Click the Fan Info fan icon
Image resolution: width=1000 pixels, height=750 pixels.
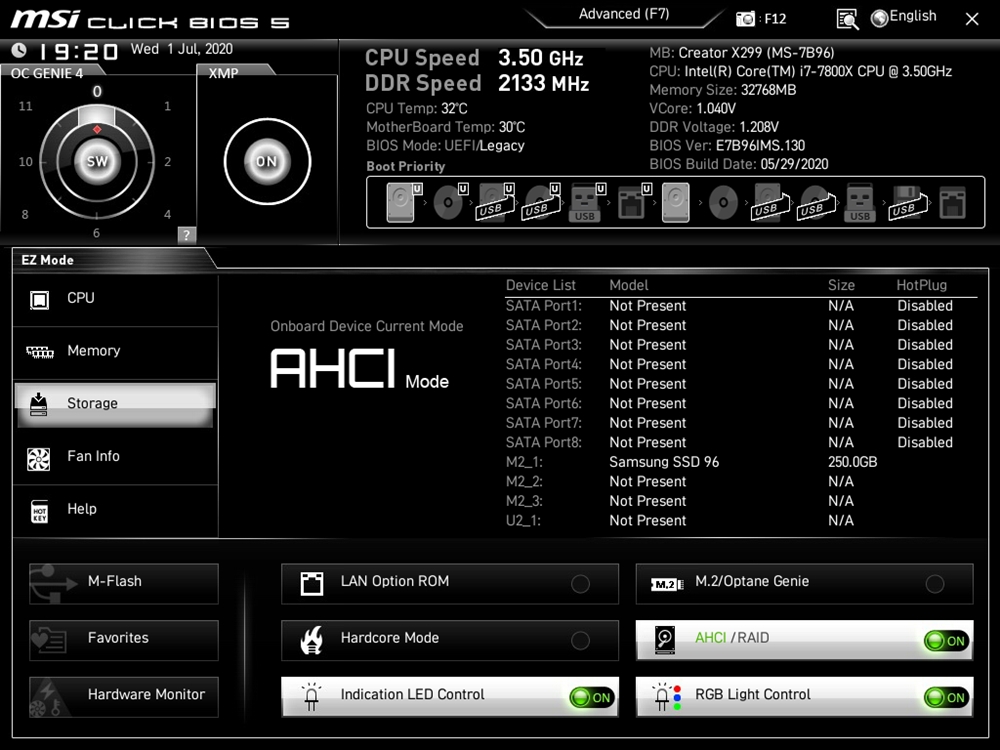[39, 458]
